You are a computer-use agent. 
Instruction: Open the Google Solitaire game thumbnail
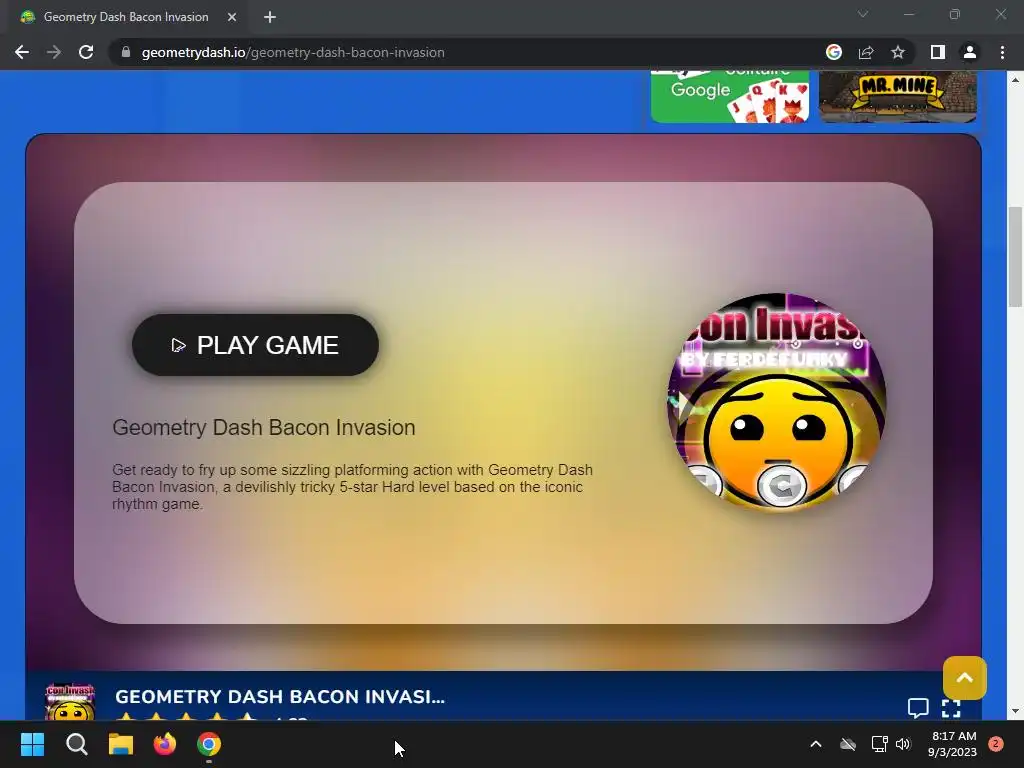click(x=730, y=96)
